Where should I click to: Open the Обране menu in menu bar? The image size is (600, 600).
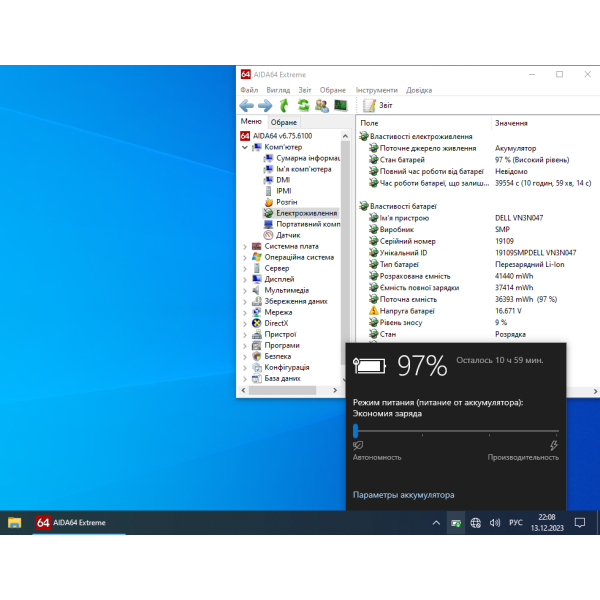click(x=333, y=90)
